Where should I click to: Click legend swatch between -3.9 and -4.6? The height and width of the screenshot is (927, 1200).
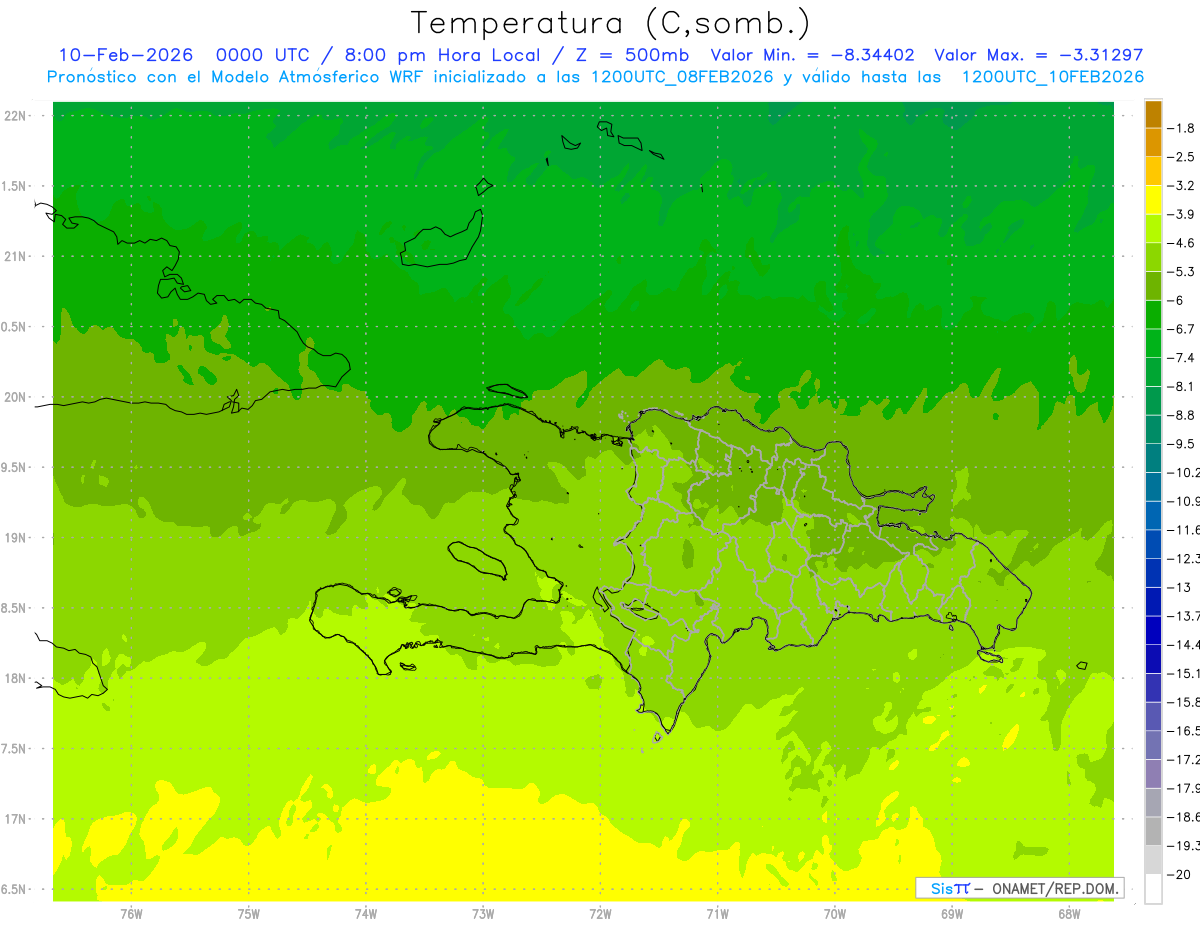1153,229
